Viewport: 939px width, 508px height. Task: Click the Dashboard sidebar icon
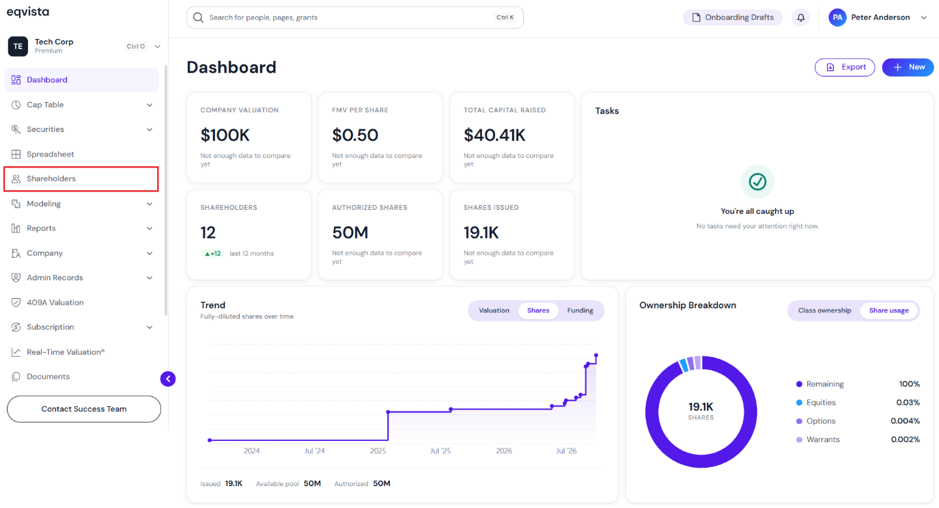[16, 80]
